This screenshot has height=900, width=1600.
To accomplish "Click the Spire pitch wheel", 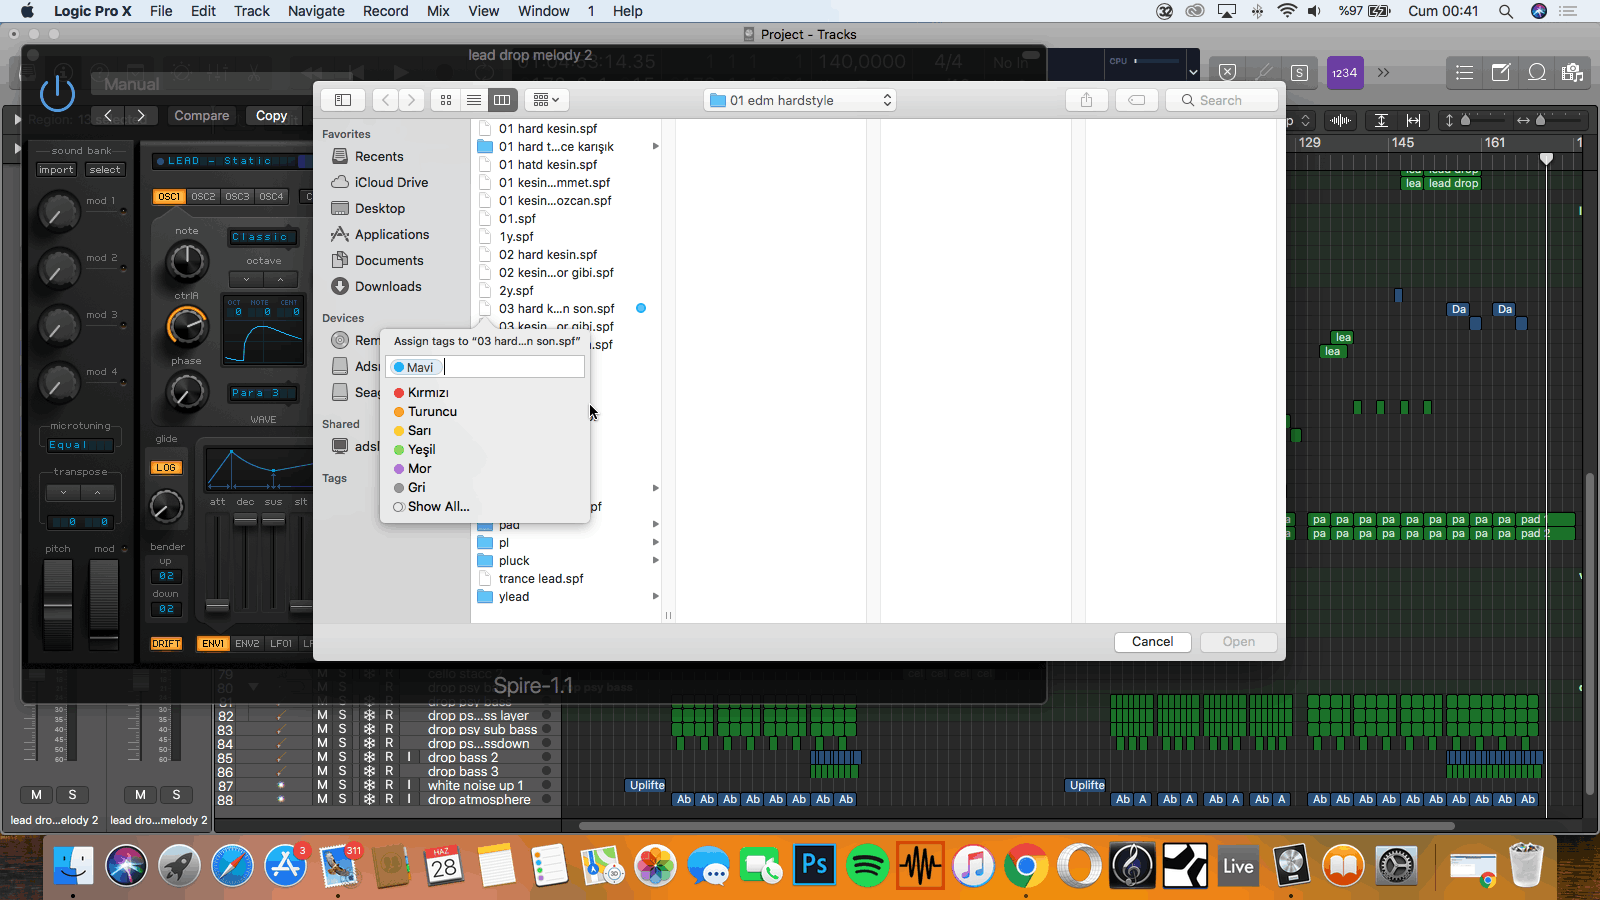I will [58, 603].
